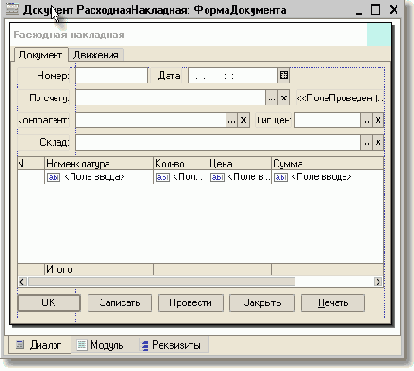Select the Склад: label
Viewport: 414px width, 371px height.
pos(44,142)
